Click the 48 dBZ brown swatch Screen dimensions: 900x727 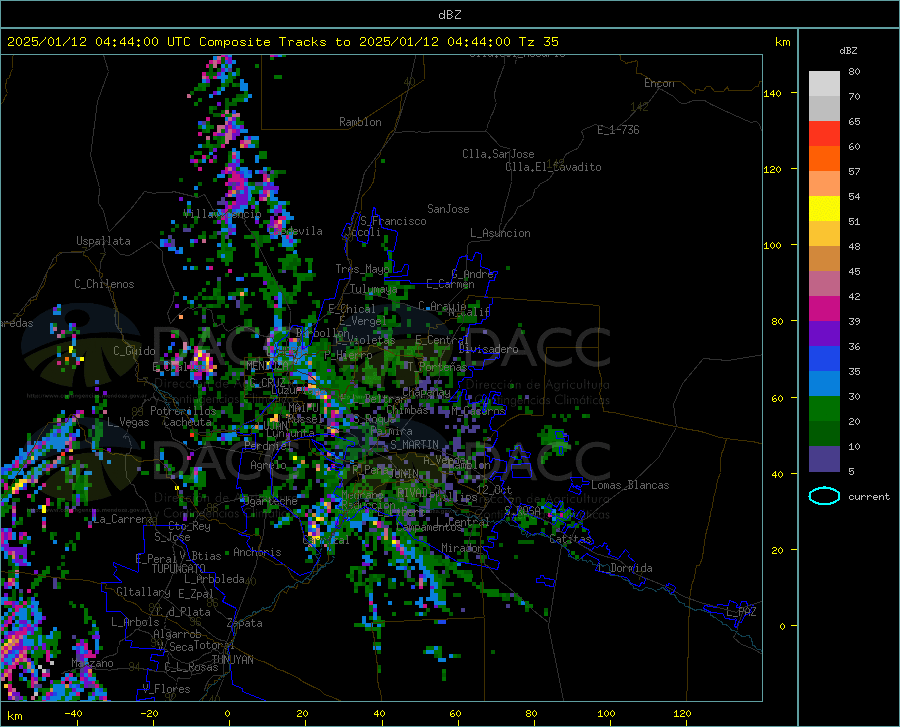[x=824, y=259]
